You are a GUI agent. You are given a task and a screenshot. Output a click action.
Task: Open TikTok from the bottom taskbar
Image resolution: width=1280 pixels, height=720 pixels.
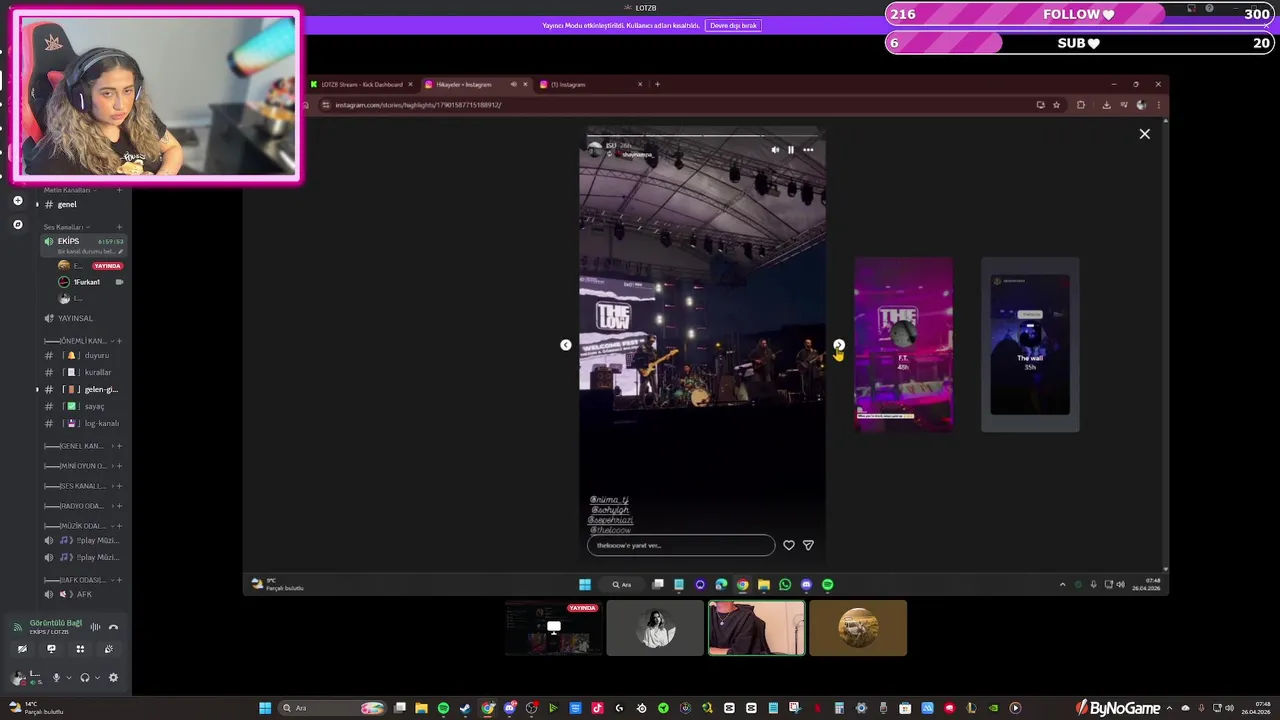(x=597, y=708)
